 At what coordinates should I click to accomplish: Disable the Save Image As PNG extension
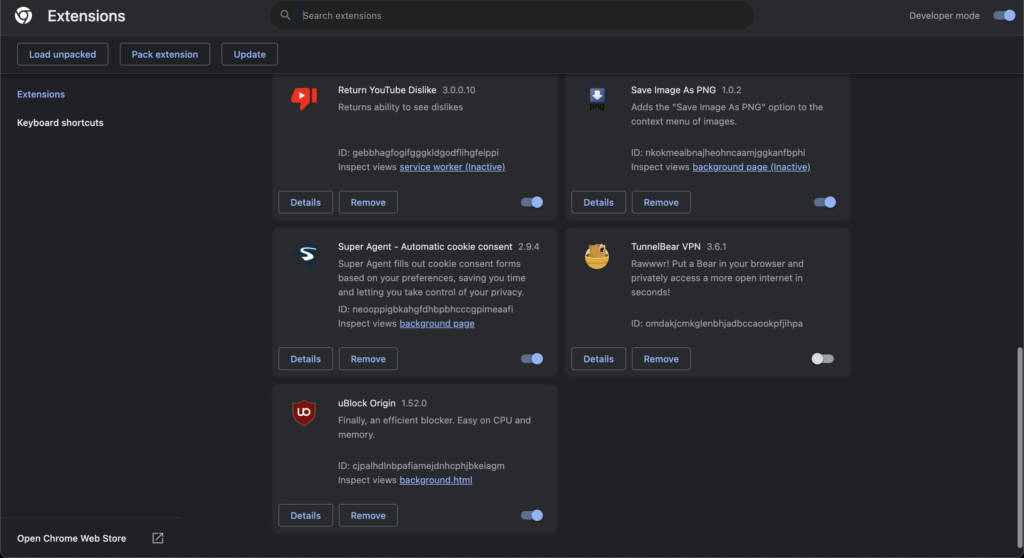pos(825,202)
